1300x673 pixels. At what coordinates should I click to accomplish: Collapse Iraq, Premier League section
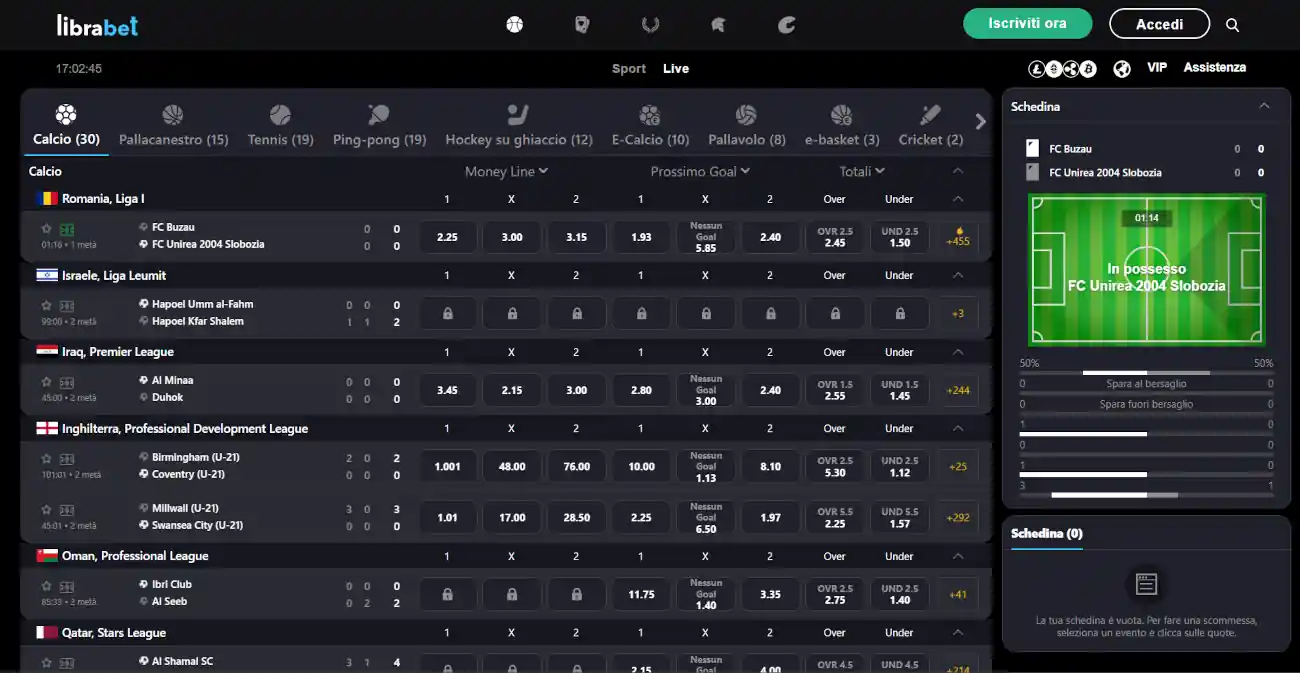click(x=958, y=352)
